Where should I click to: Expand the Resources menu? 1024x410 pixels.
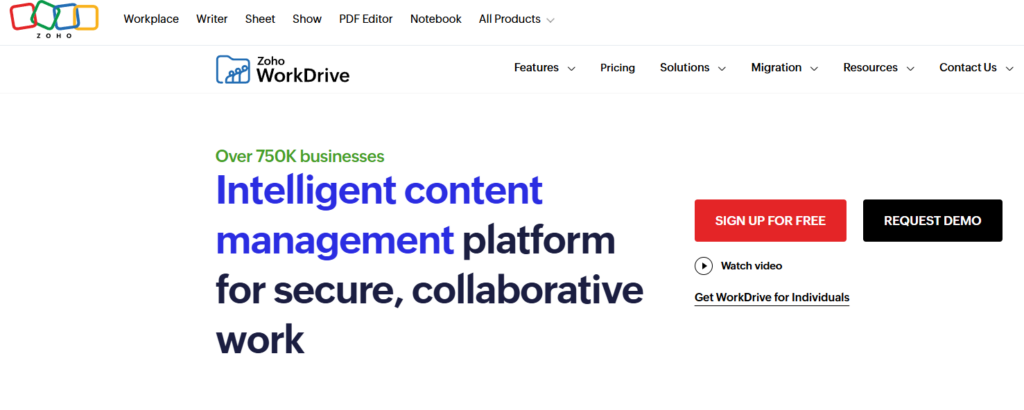[878, 67]
